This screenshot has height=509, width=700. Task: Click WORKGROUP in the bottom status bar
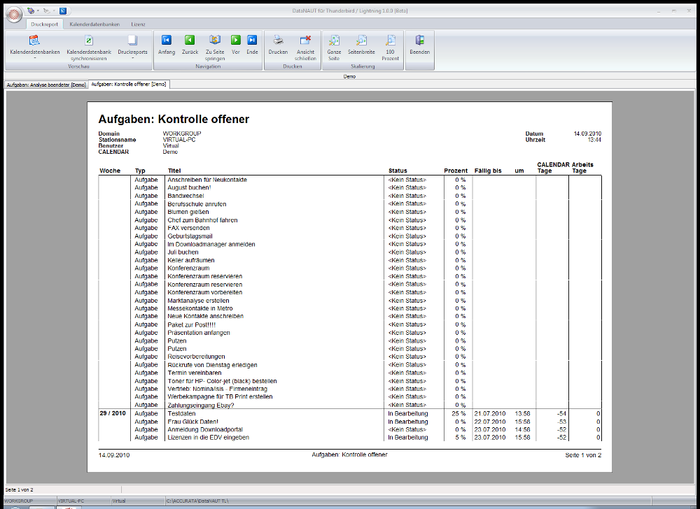click(x=18, y=501)
